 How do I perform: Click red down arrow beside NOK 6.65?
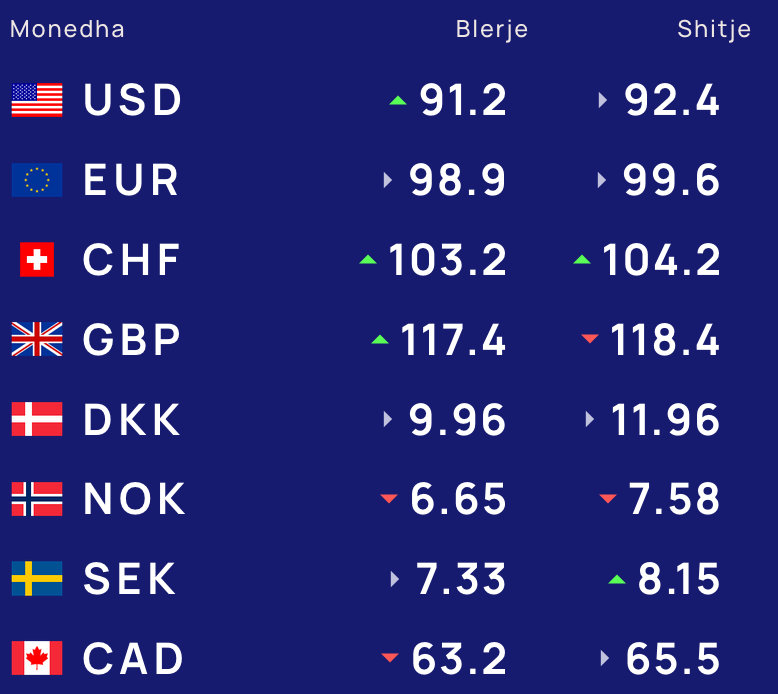tap(389, 499)
